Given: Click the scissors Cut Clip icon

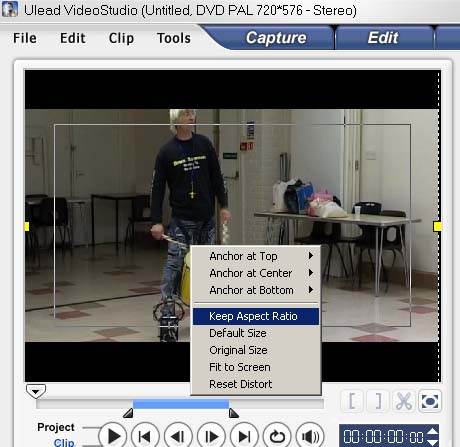Looking at the screenshot, I should coord(404,401).
